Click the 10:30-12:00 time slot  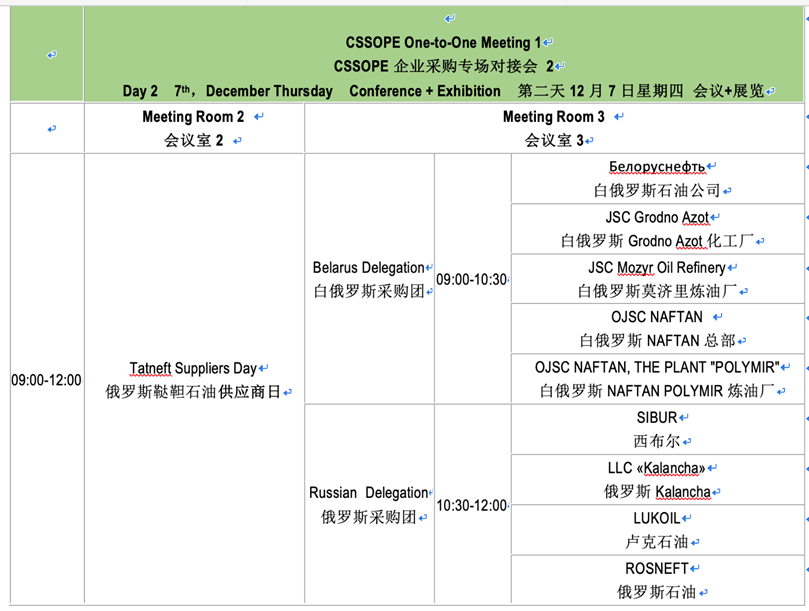(471, 506)
